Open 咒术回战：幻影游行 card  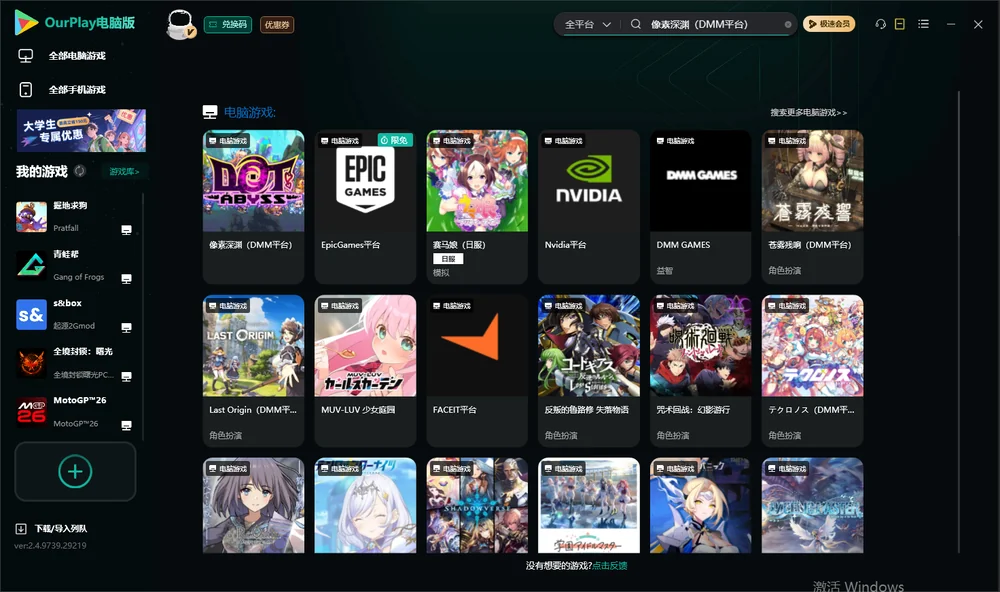click(x=700, y=371)
